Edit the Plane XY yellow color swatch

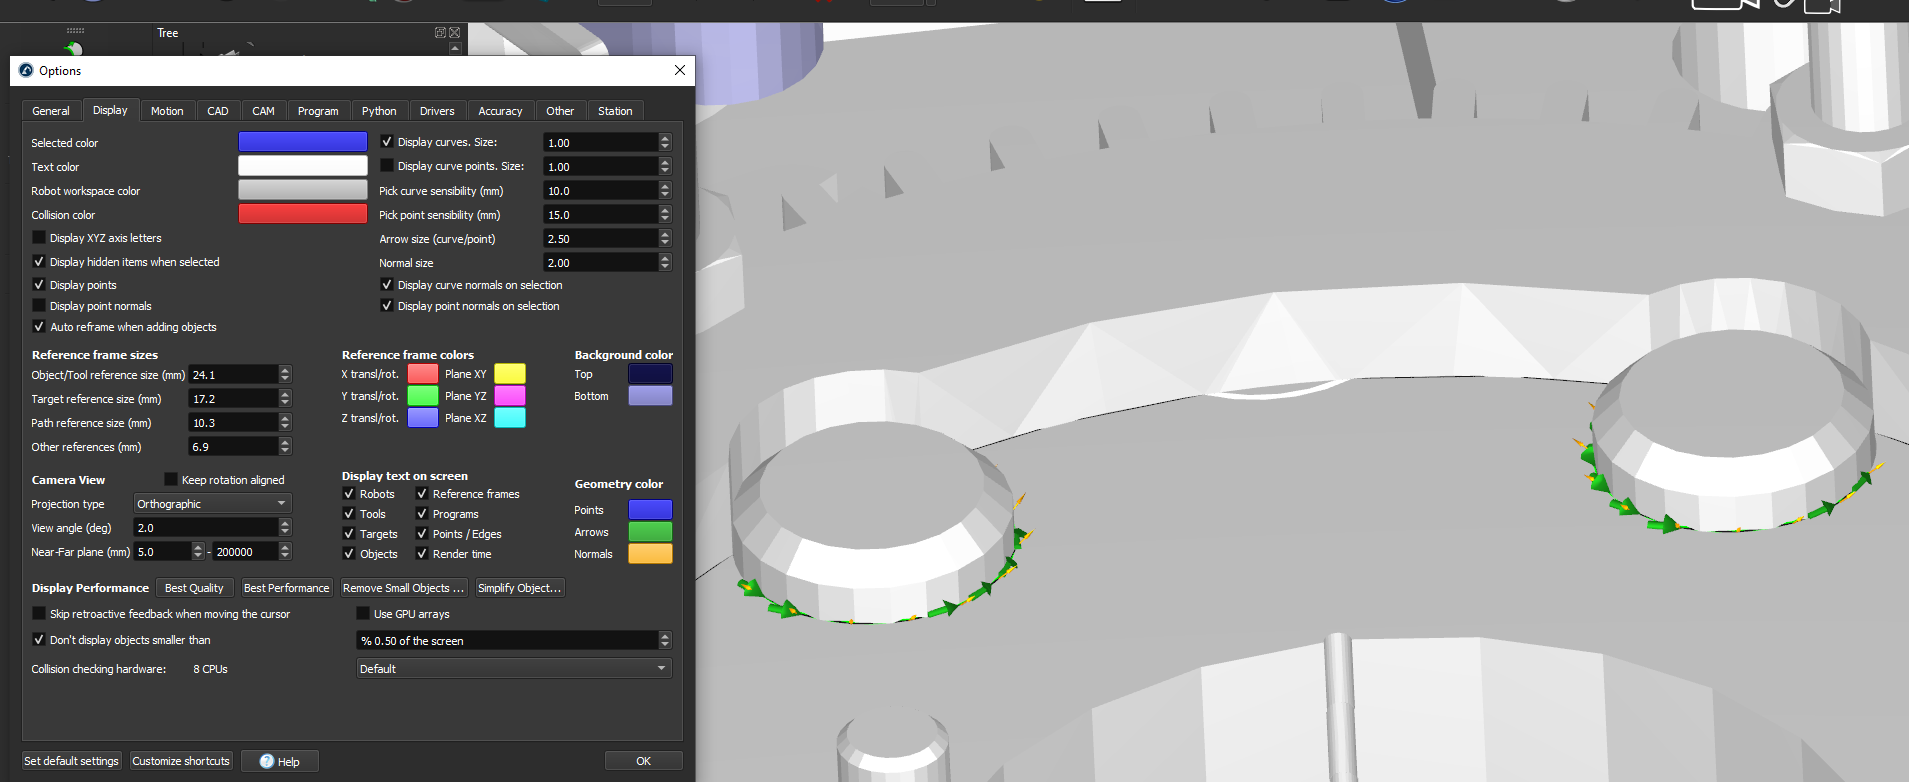[x=510, y=373]
